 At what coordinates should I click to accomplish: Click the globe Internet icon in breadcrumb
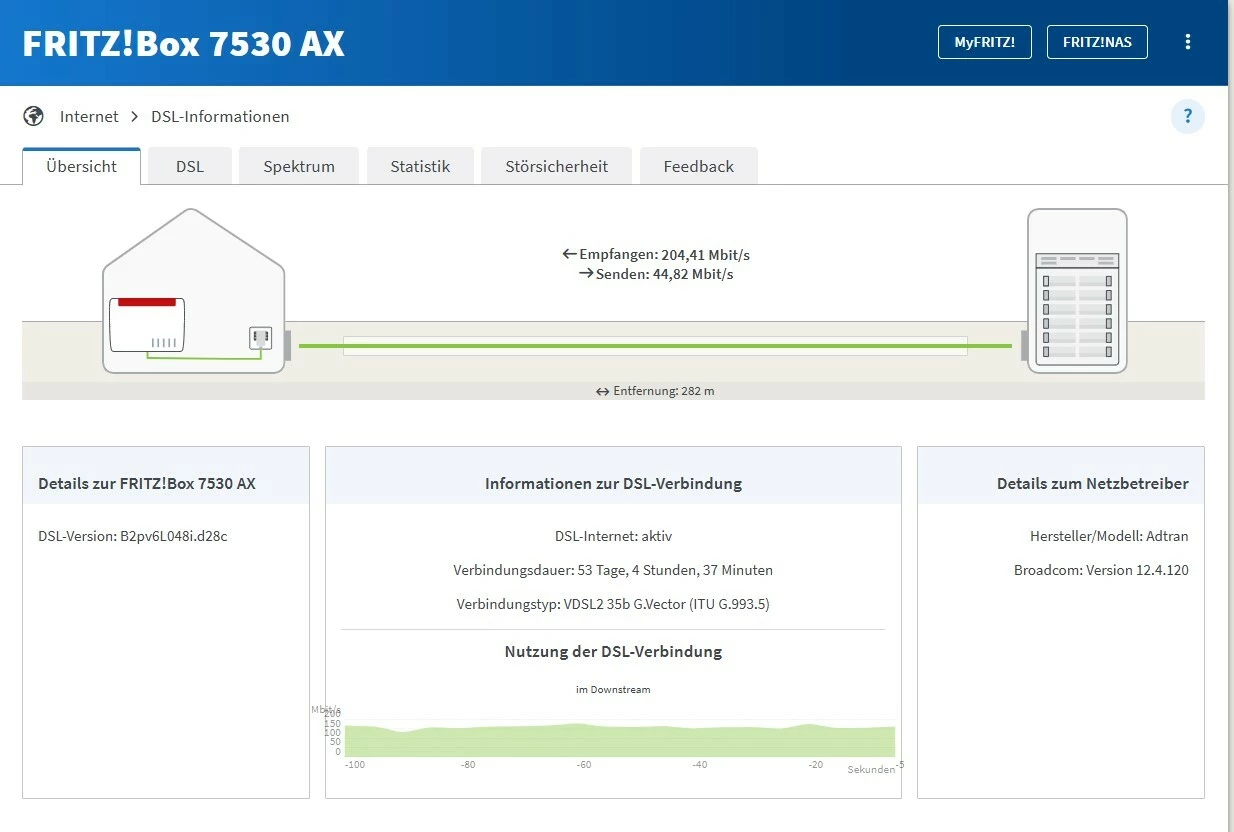click(x=33, y=116)
